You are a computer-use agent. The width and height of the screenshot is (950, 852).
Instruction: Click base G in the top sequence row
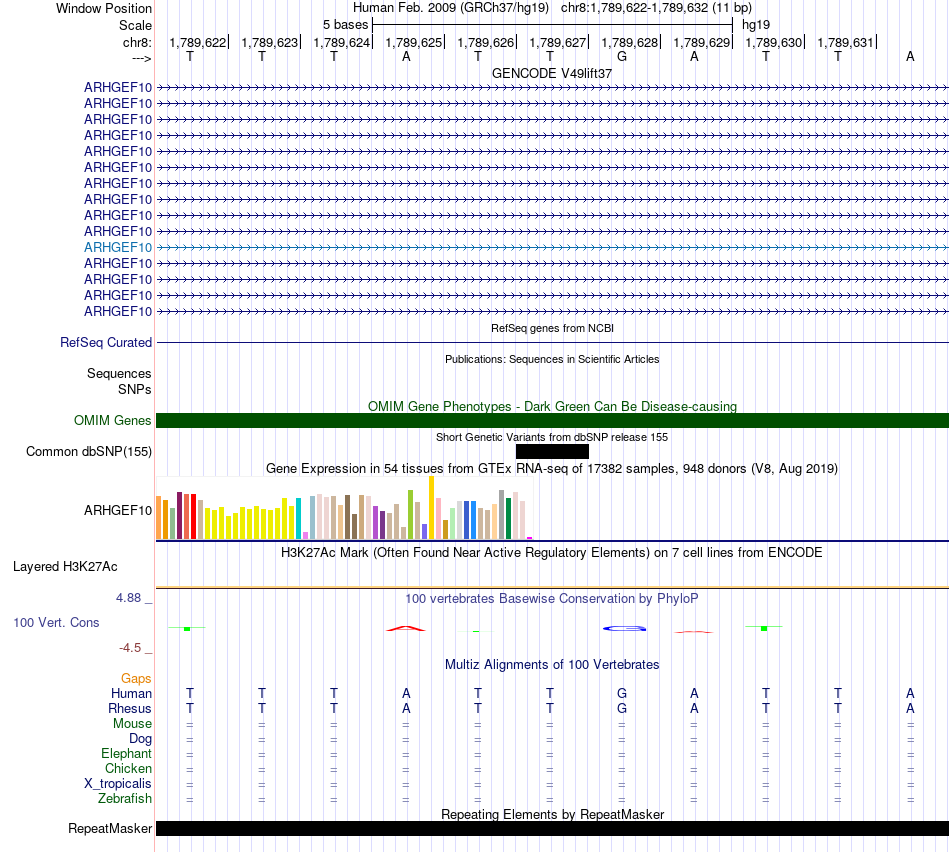tap(622, 56)
